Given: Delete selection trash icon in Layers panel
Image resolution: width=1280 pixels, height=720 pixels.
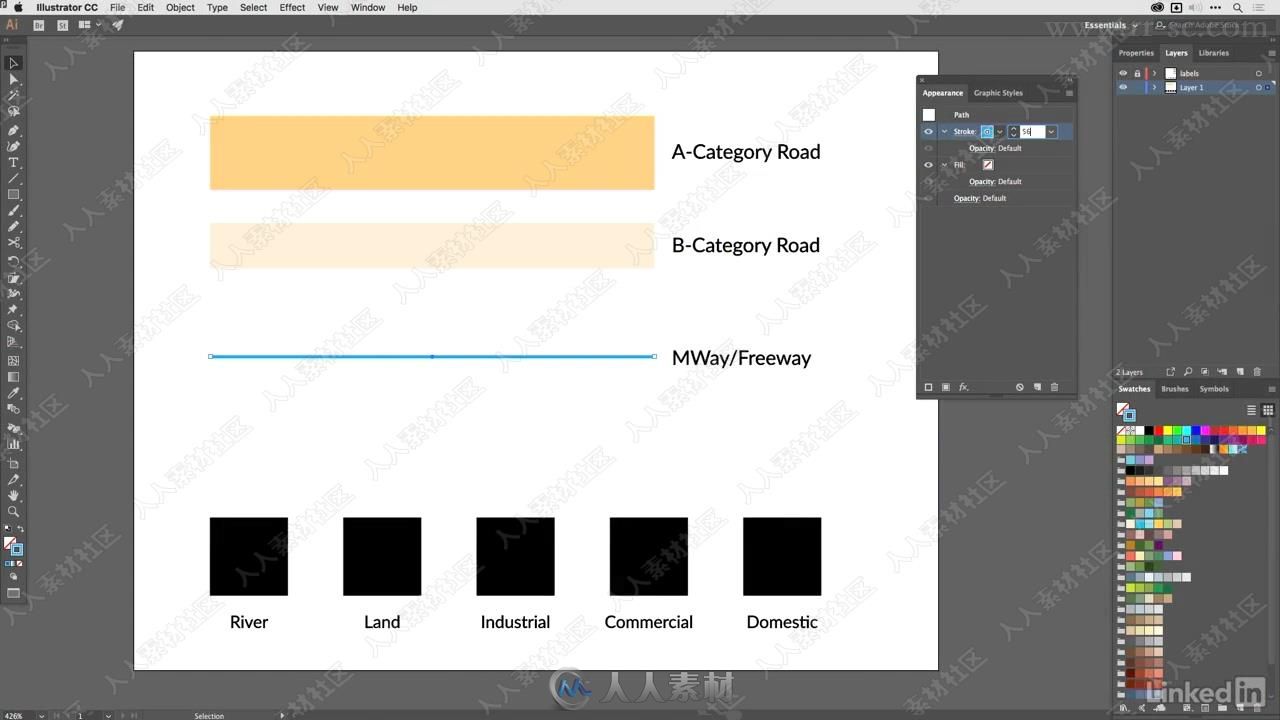Looking at the screenshot, I should 1257,372.
